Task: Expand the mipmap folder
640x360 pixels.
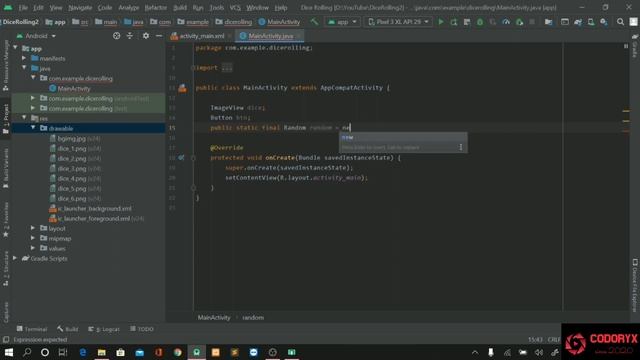Action: [33, 238]
